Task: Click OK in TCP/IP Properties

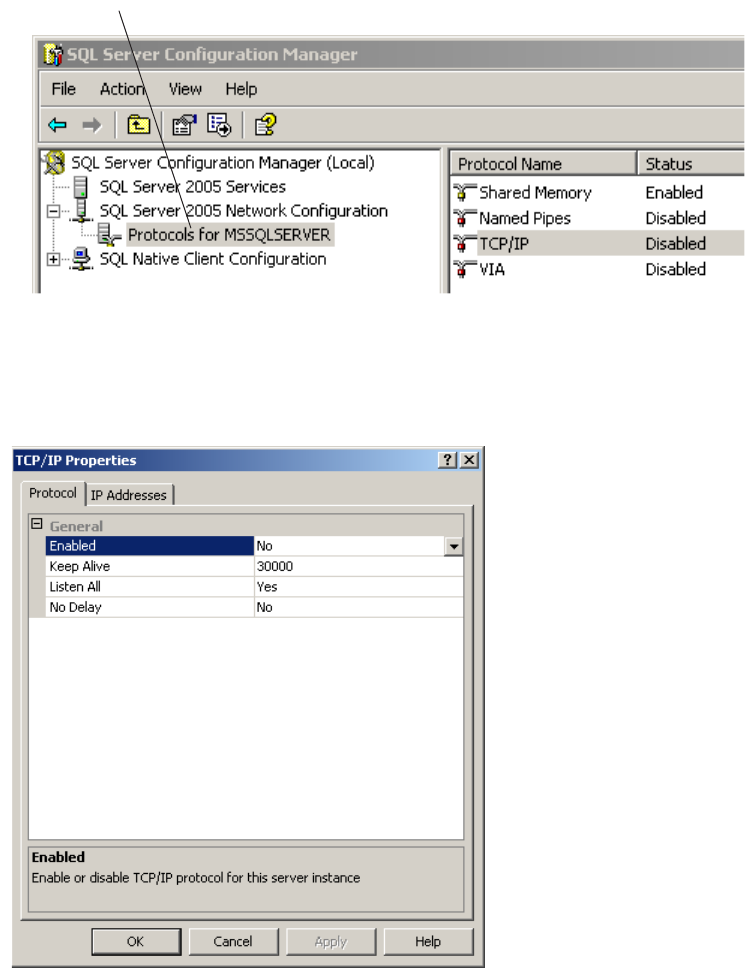Action: (x=136, y=941)
